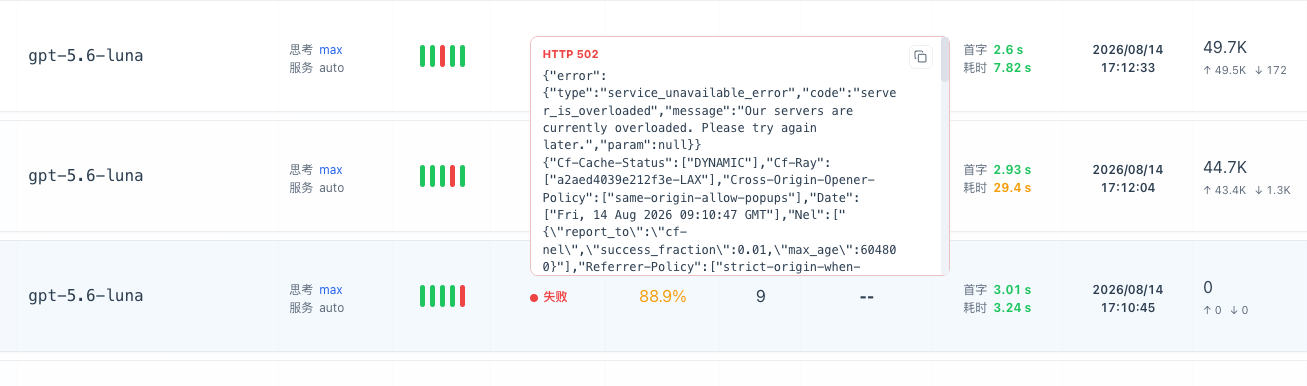Viewport: 1307px width, 386px height.
Task: Click the red status bar in the 17:10:45 row
Action: pos(463,296)
